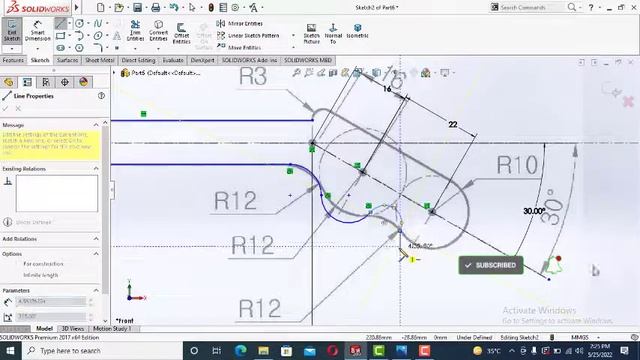This screenshot has height=360, width=640.
Task: Open the DisplayManager tab
Action: pyautogui.click(x=84, y=82)
